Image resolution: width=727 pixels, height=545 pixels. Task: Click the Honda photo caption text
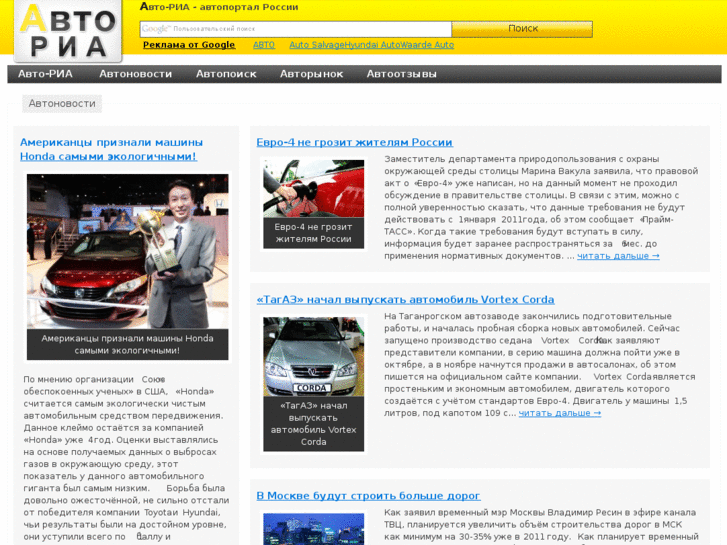pos(128,345)
